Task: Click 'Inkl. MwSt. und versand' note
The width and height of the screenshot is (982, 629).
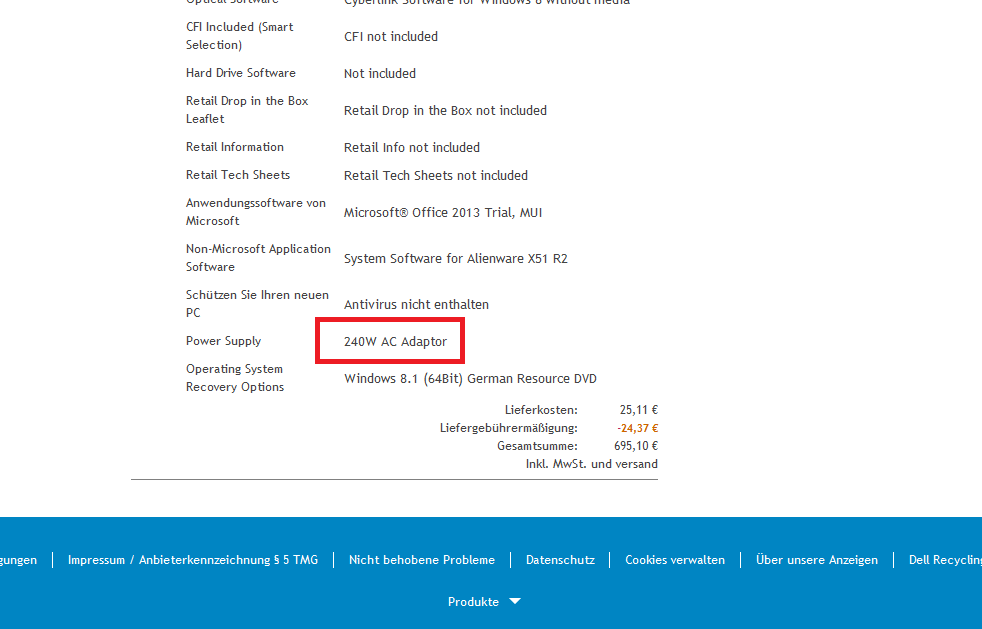Action: pos(591,464)
